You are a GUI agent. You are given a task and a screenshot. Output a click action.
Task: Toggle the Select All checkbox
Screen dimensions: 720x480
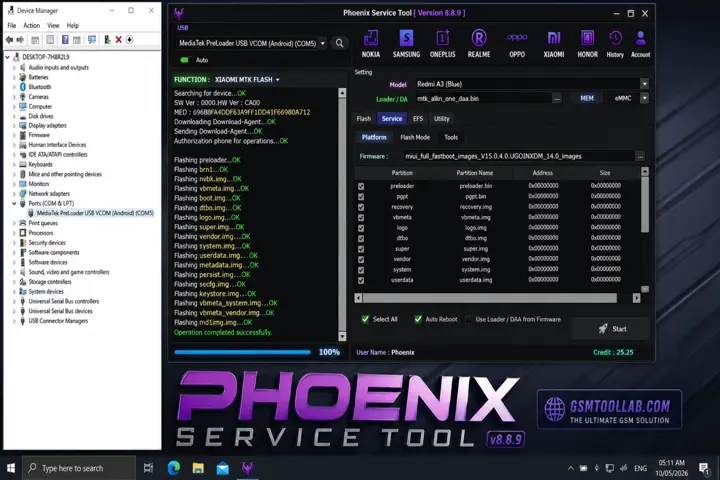pos(365,319)
